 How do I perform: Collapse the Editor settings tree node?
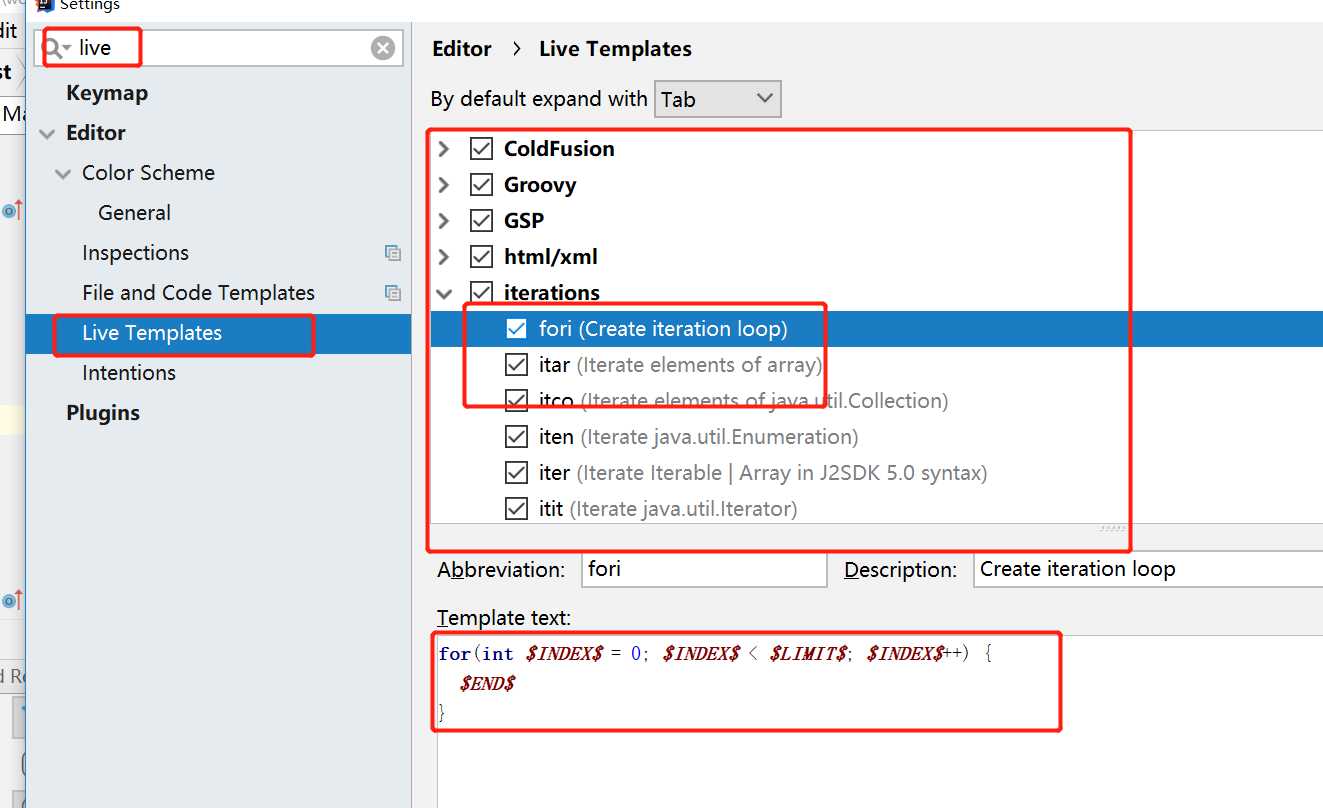click(46, 133)
